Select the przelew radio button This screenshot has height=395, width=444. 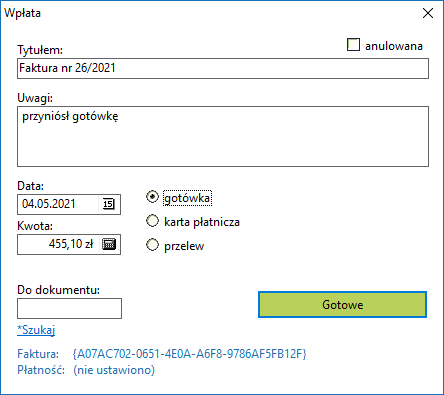pos(152,245)
